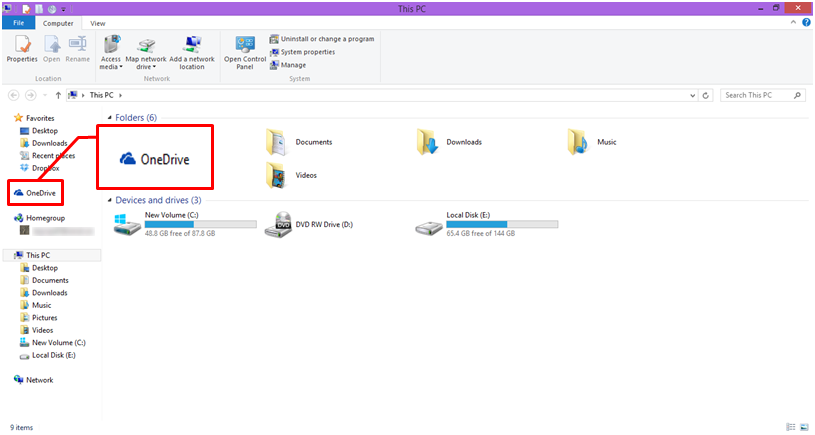
Task: Open Downloads under This PC tree
Action: [x=44, y=293]
